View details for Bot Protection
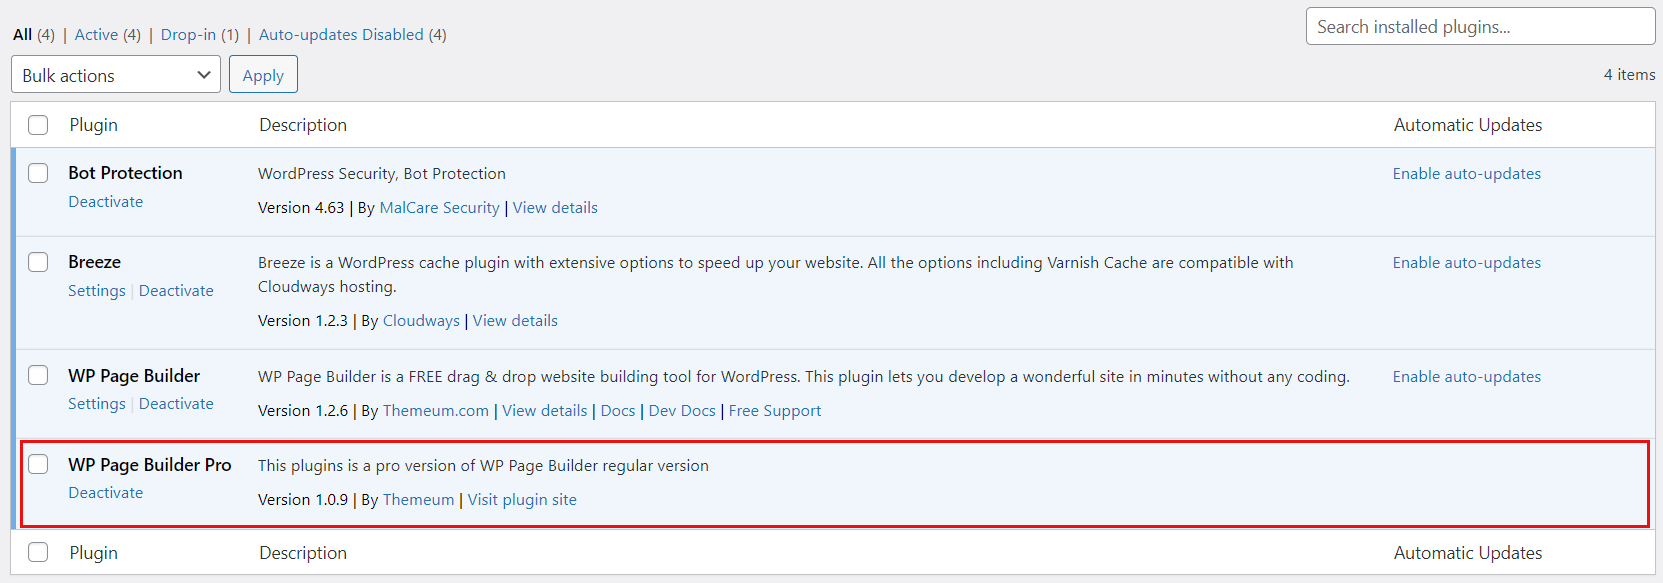Screen dimensions: 1663x583 tap(555, 208)
